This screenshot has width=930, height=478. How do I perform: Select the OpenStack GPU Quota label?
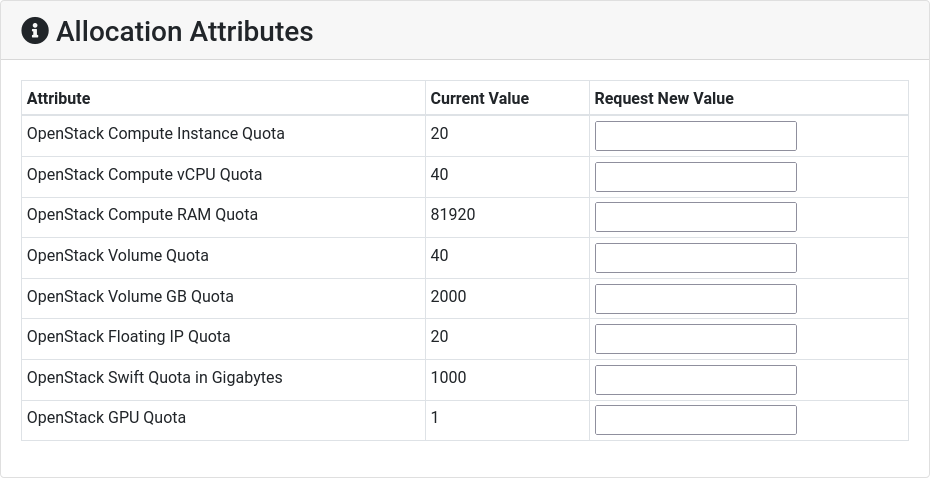tap(106, 418)
